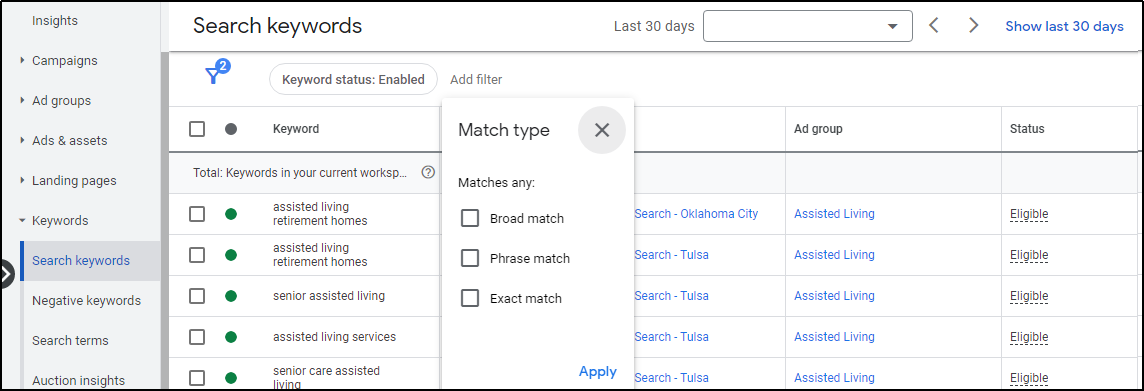Expand the Campaigns section

click(x=64, y=61)
